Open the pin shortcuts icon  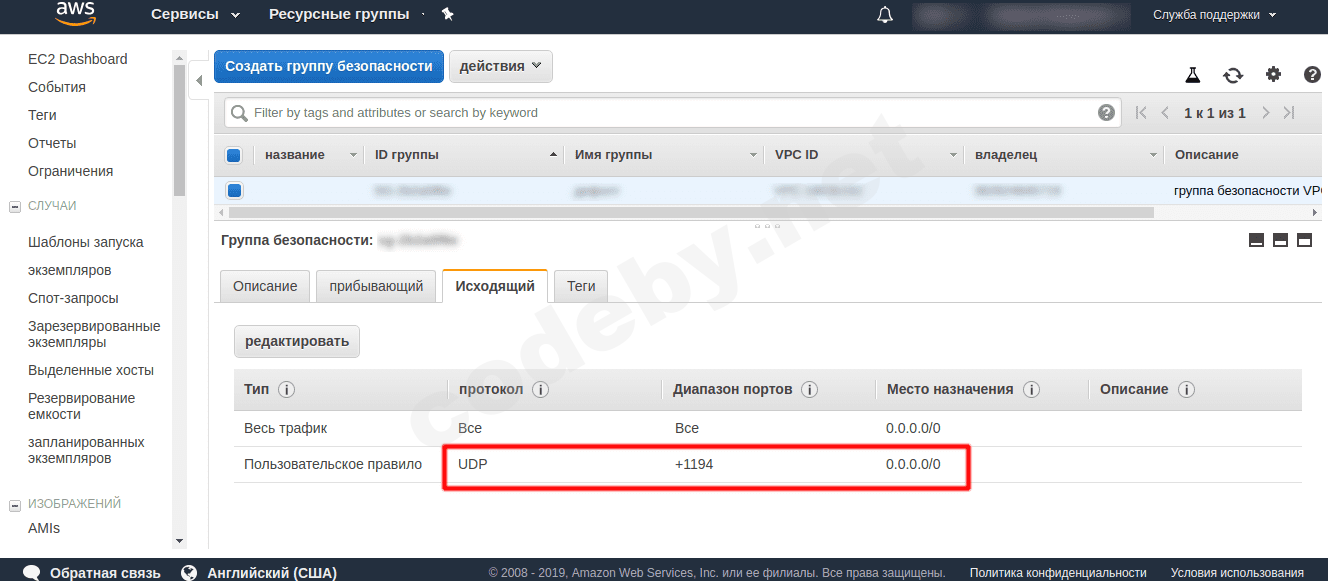(x=447, y=14)
